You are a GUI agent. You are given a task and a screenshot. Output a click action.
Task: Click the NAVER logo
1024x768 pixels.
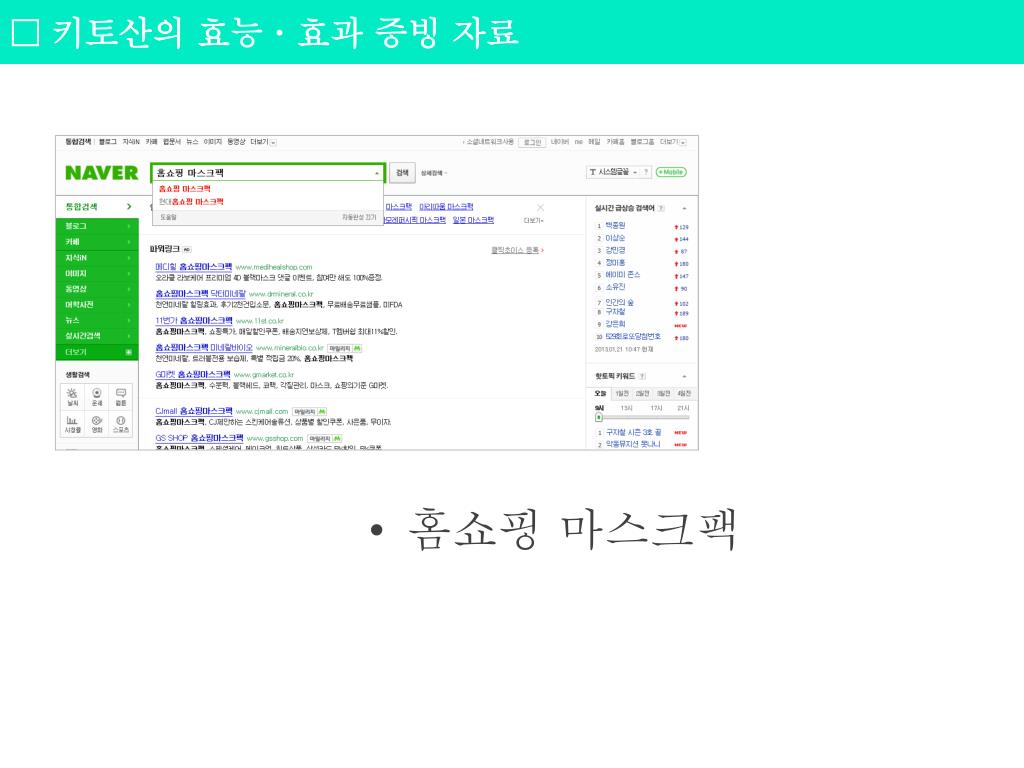pyautogui.click(x=102, y=173)
